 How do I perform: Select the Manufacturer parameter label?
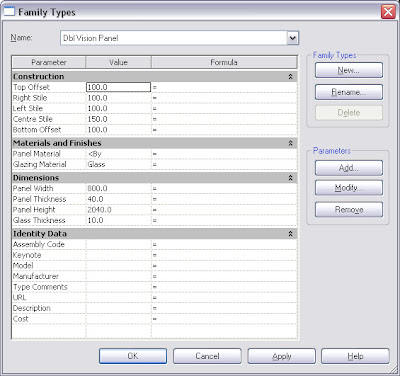click(x=36, y=277)
